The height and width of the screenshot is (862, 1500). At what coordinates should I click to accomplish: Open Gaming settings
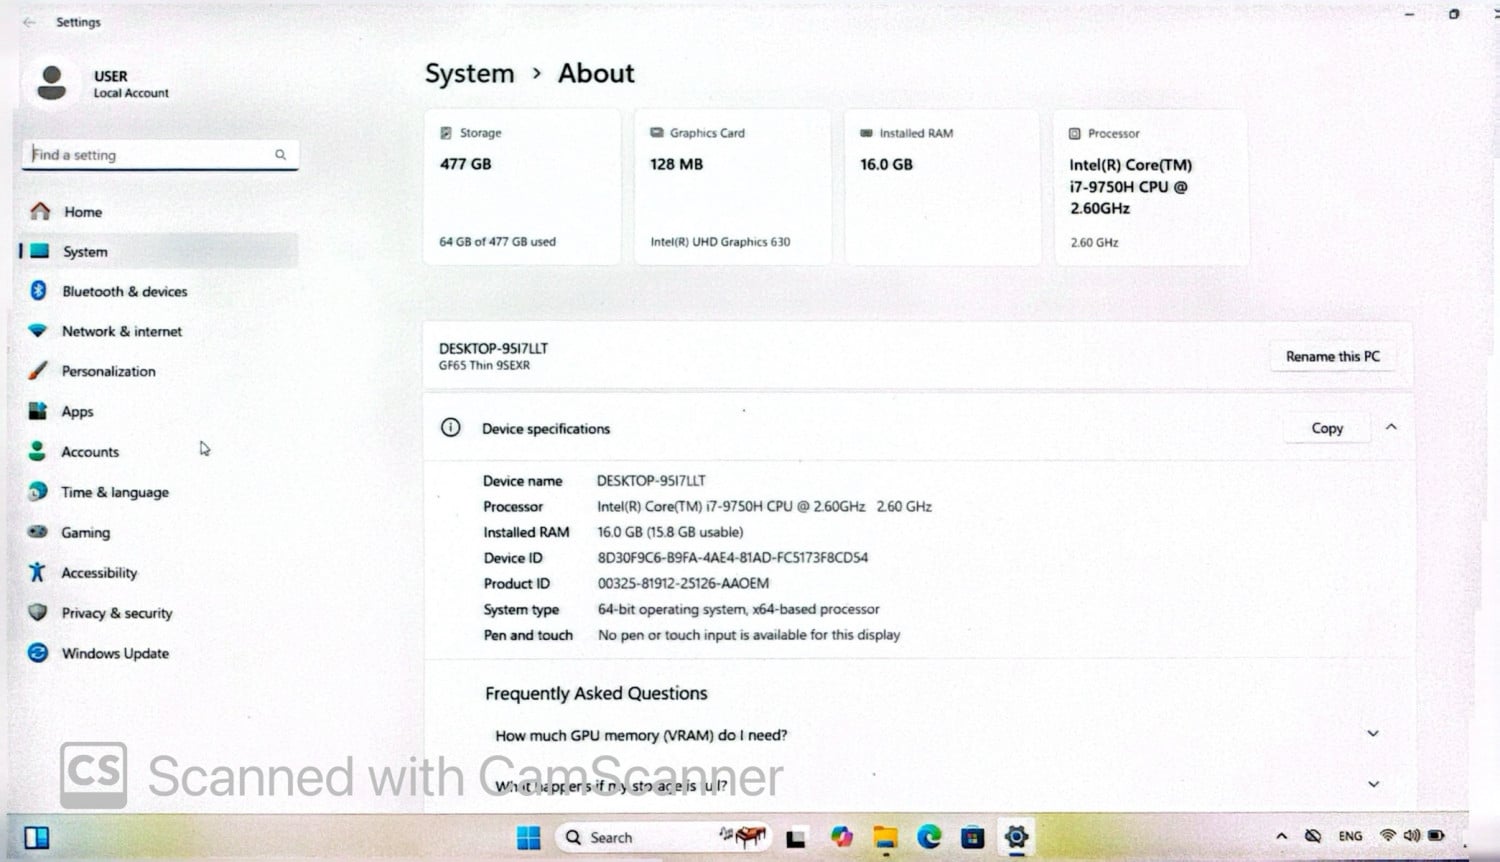[85, 533]
